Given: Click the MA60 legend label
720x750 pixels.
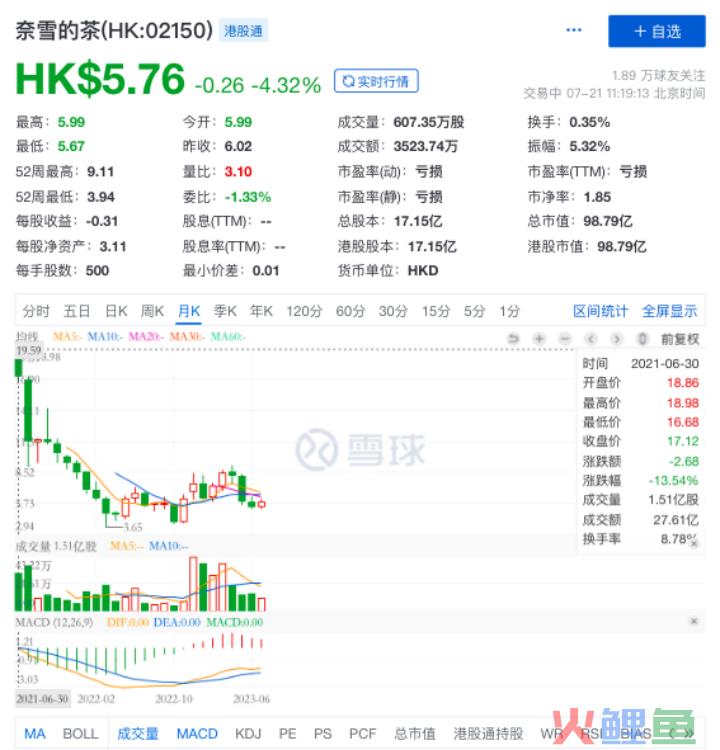Looking at the screenshot, I should coord(228,337).
